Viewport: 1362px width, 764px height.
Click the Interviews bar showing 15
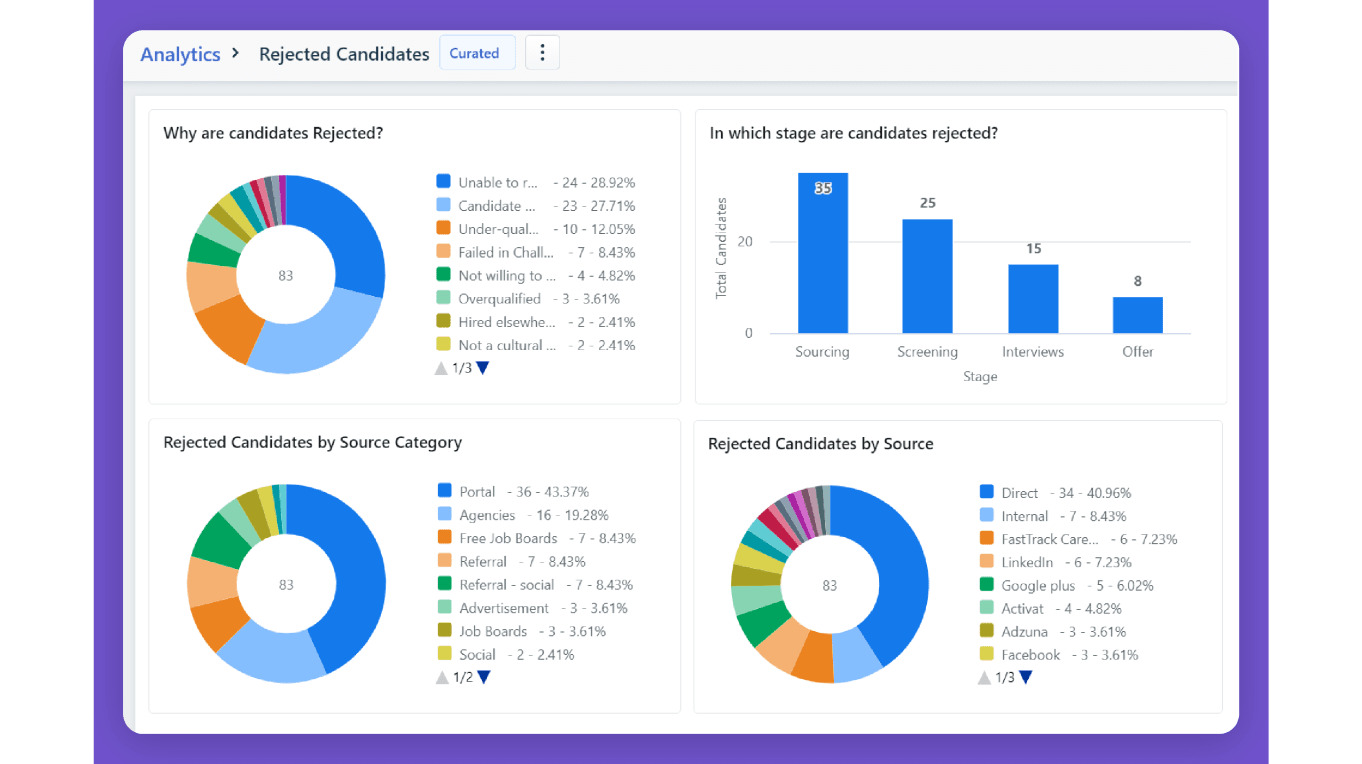1032,298
